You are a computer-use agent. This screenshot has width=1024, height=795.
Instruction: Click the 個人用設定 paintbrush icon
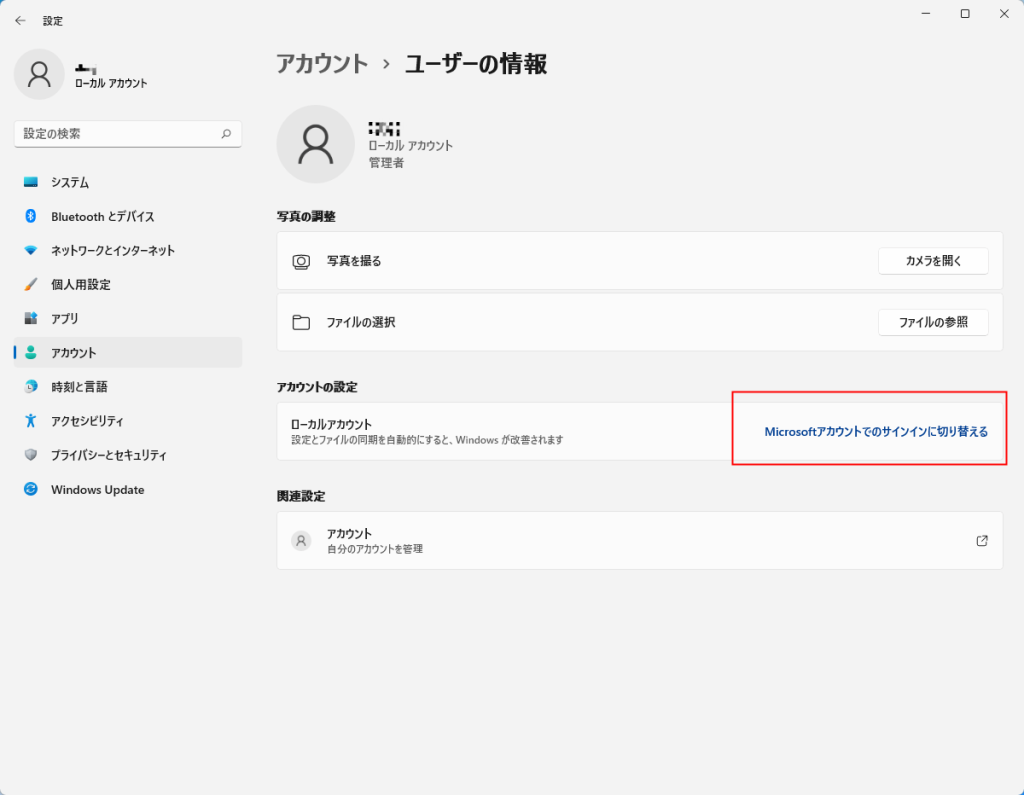pyautogui.click(x=31, y=284)
